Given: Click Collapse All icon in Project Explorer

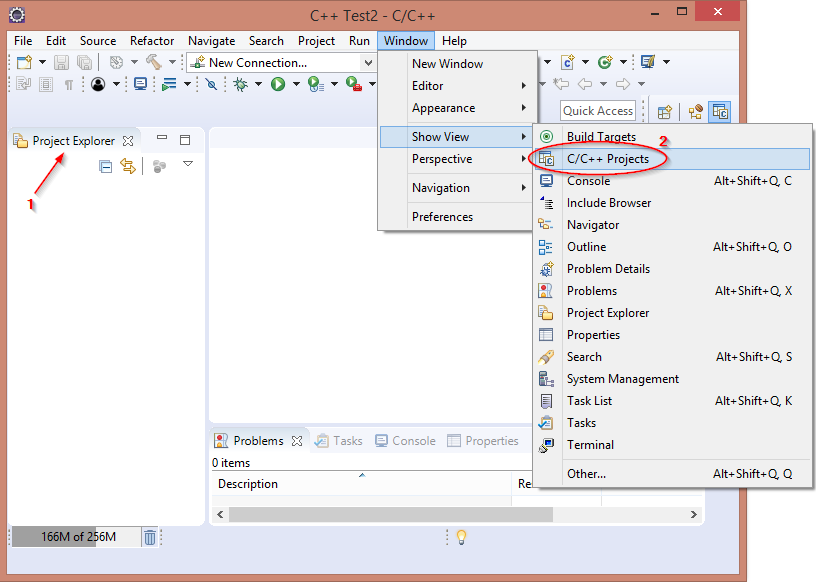Looking at the screenshot, I should point(105,166).
